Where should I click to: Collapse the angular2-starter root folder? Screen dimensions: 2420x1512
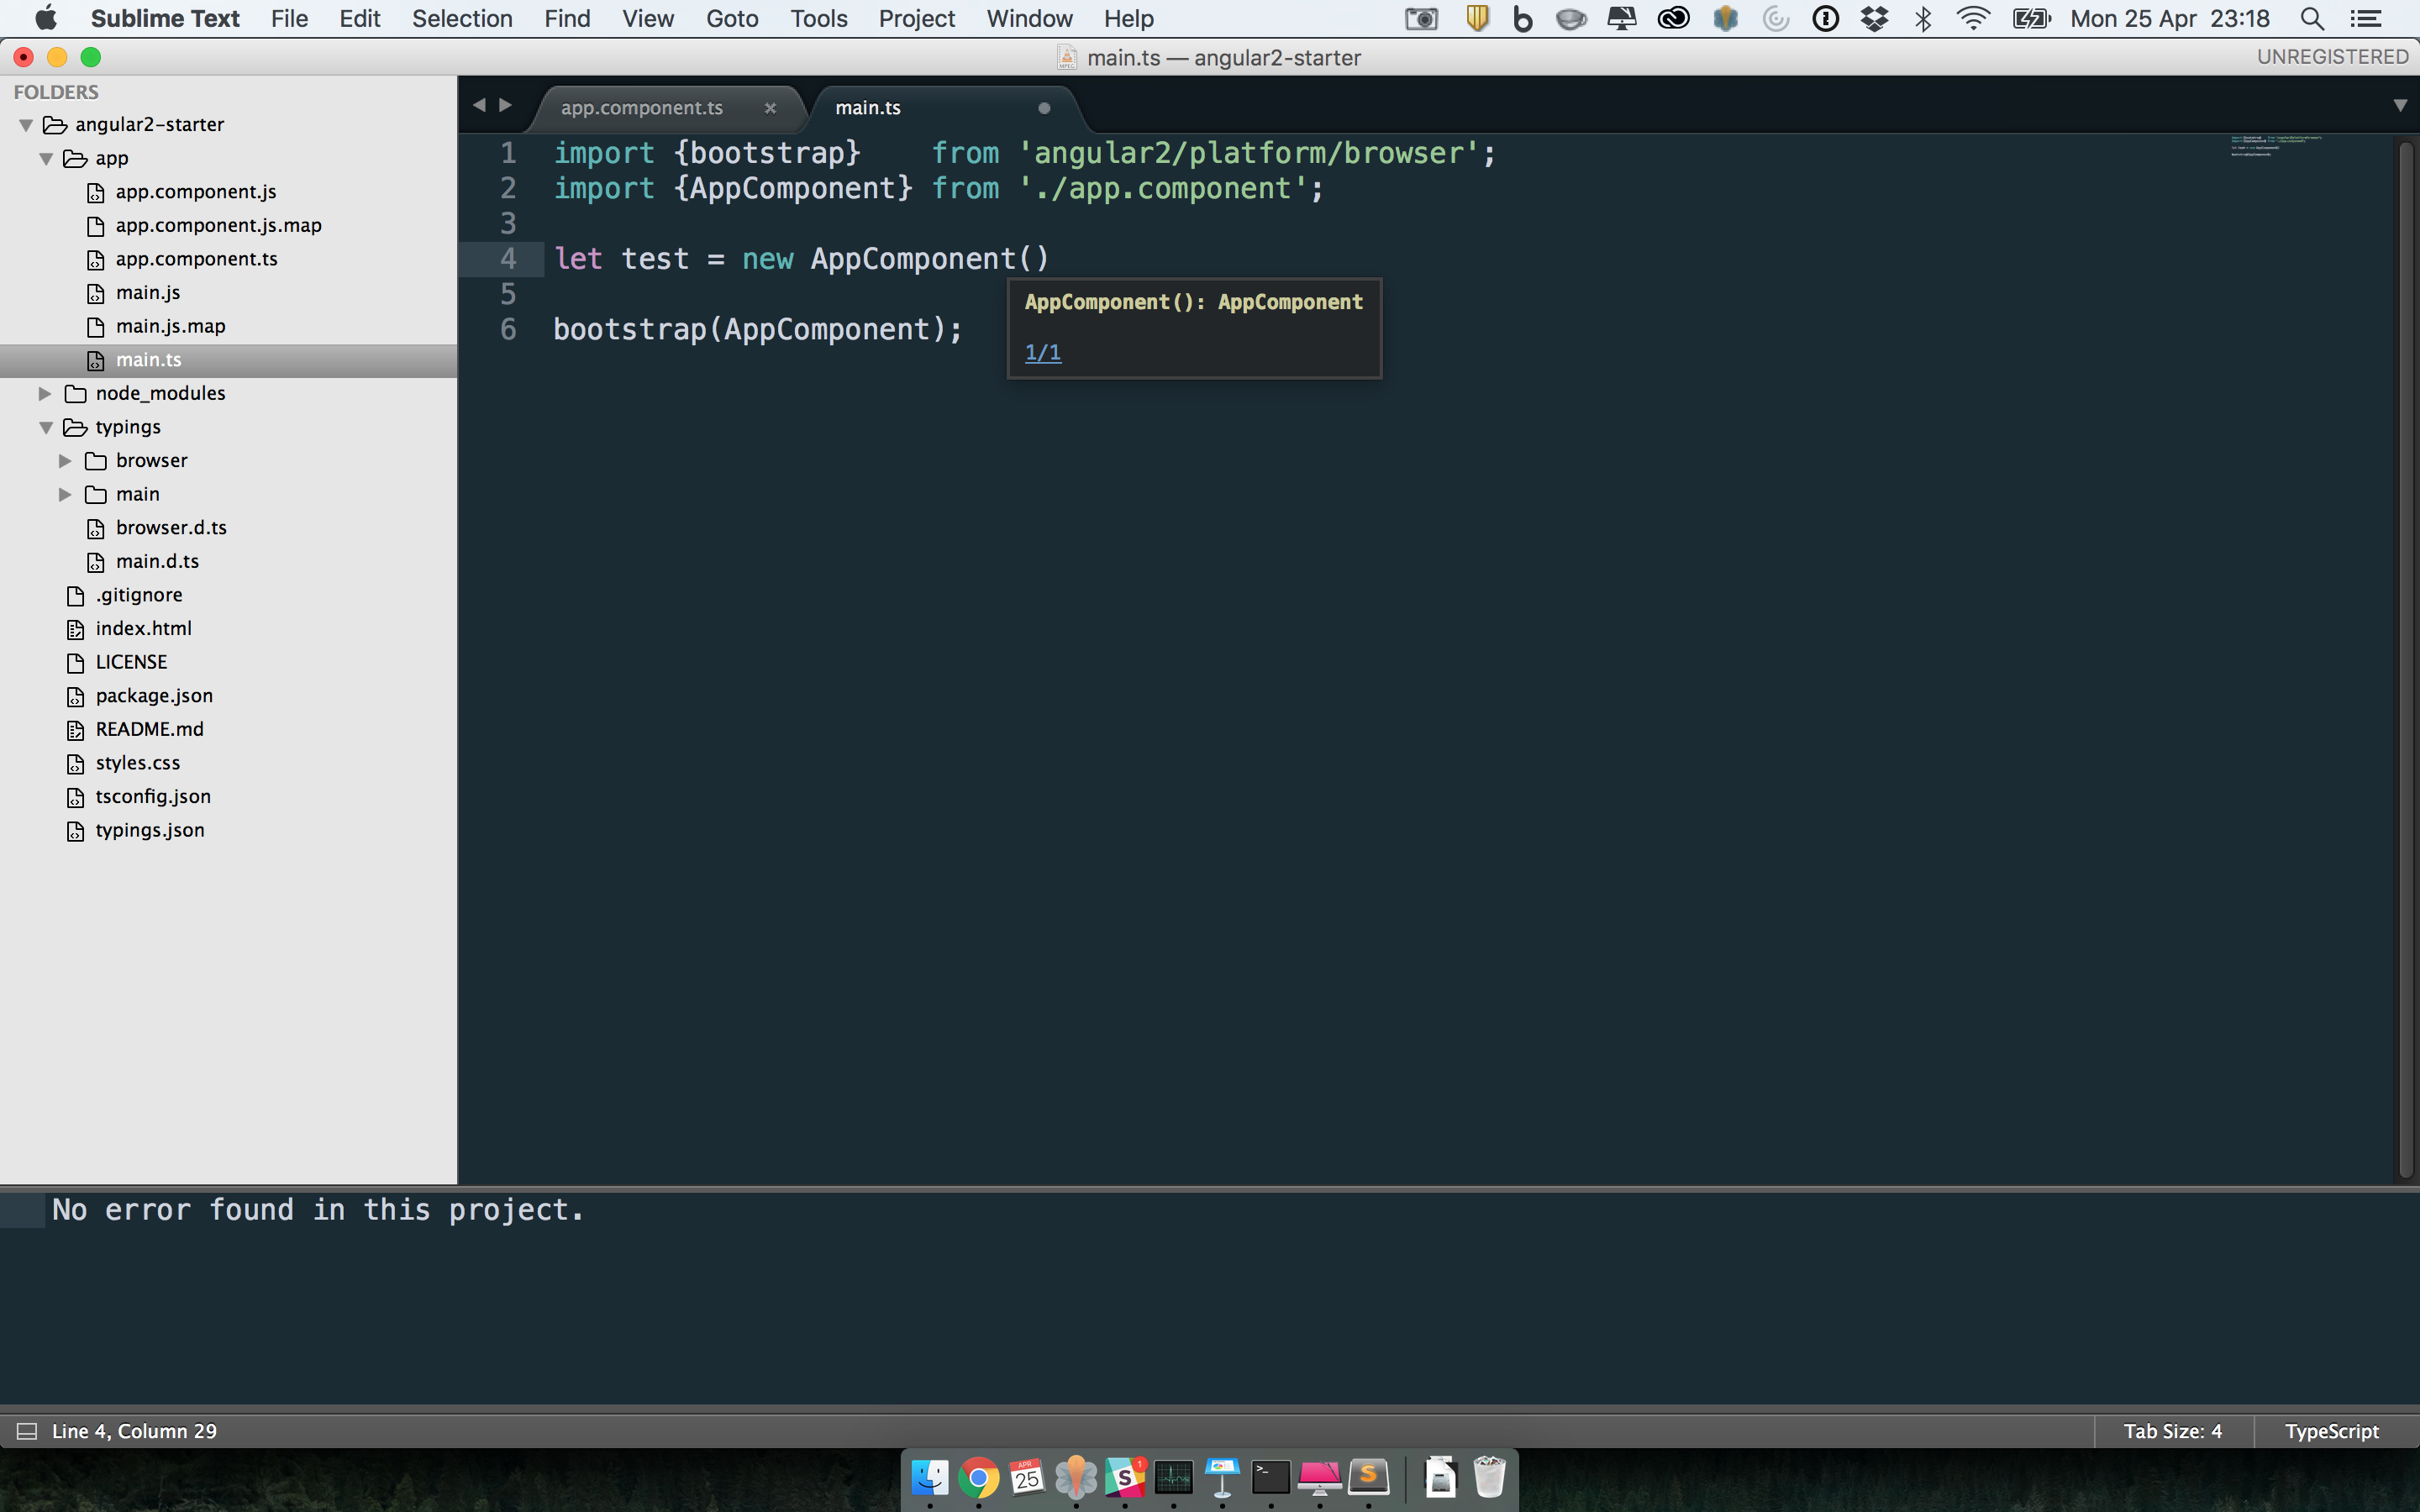coord(27,125)
